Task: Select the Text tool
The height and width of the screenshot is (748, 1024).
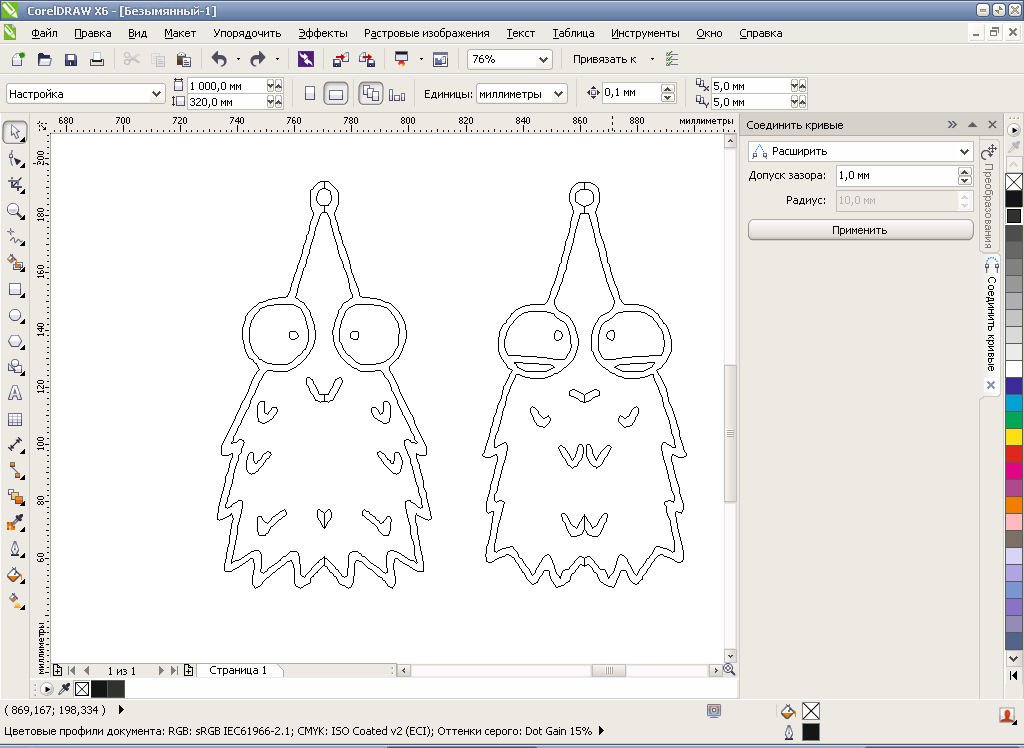Action: [x=15, y=393]
